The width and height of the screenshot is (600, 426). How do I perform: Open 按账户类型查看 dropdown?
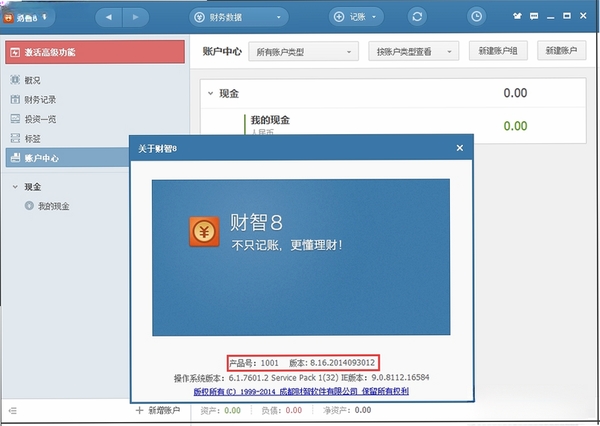click(414, 51)
